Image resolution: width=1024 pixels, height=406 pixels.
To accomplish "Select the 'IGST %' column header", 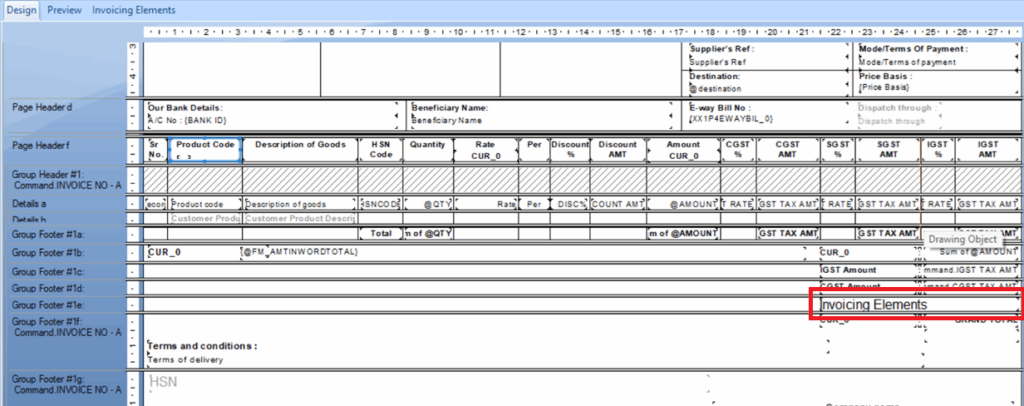I will click(938, 149).
